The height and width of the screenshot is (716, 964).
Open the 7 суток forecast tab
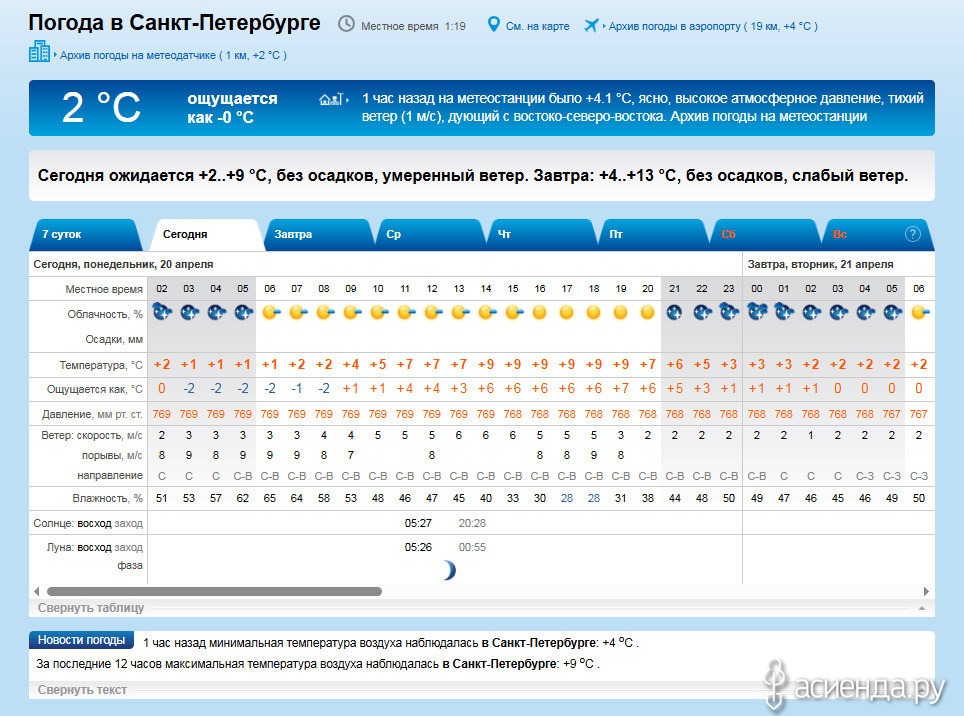click(62, 234)
